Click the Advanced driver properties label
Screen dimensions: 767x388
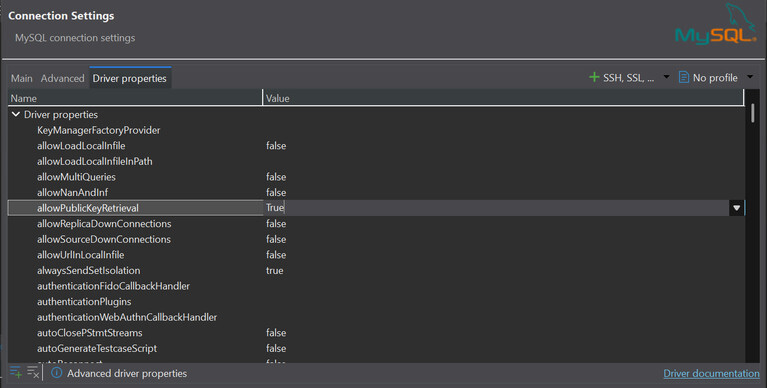click(127, 373)
